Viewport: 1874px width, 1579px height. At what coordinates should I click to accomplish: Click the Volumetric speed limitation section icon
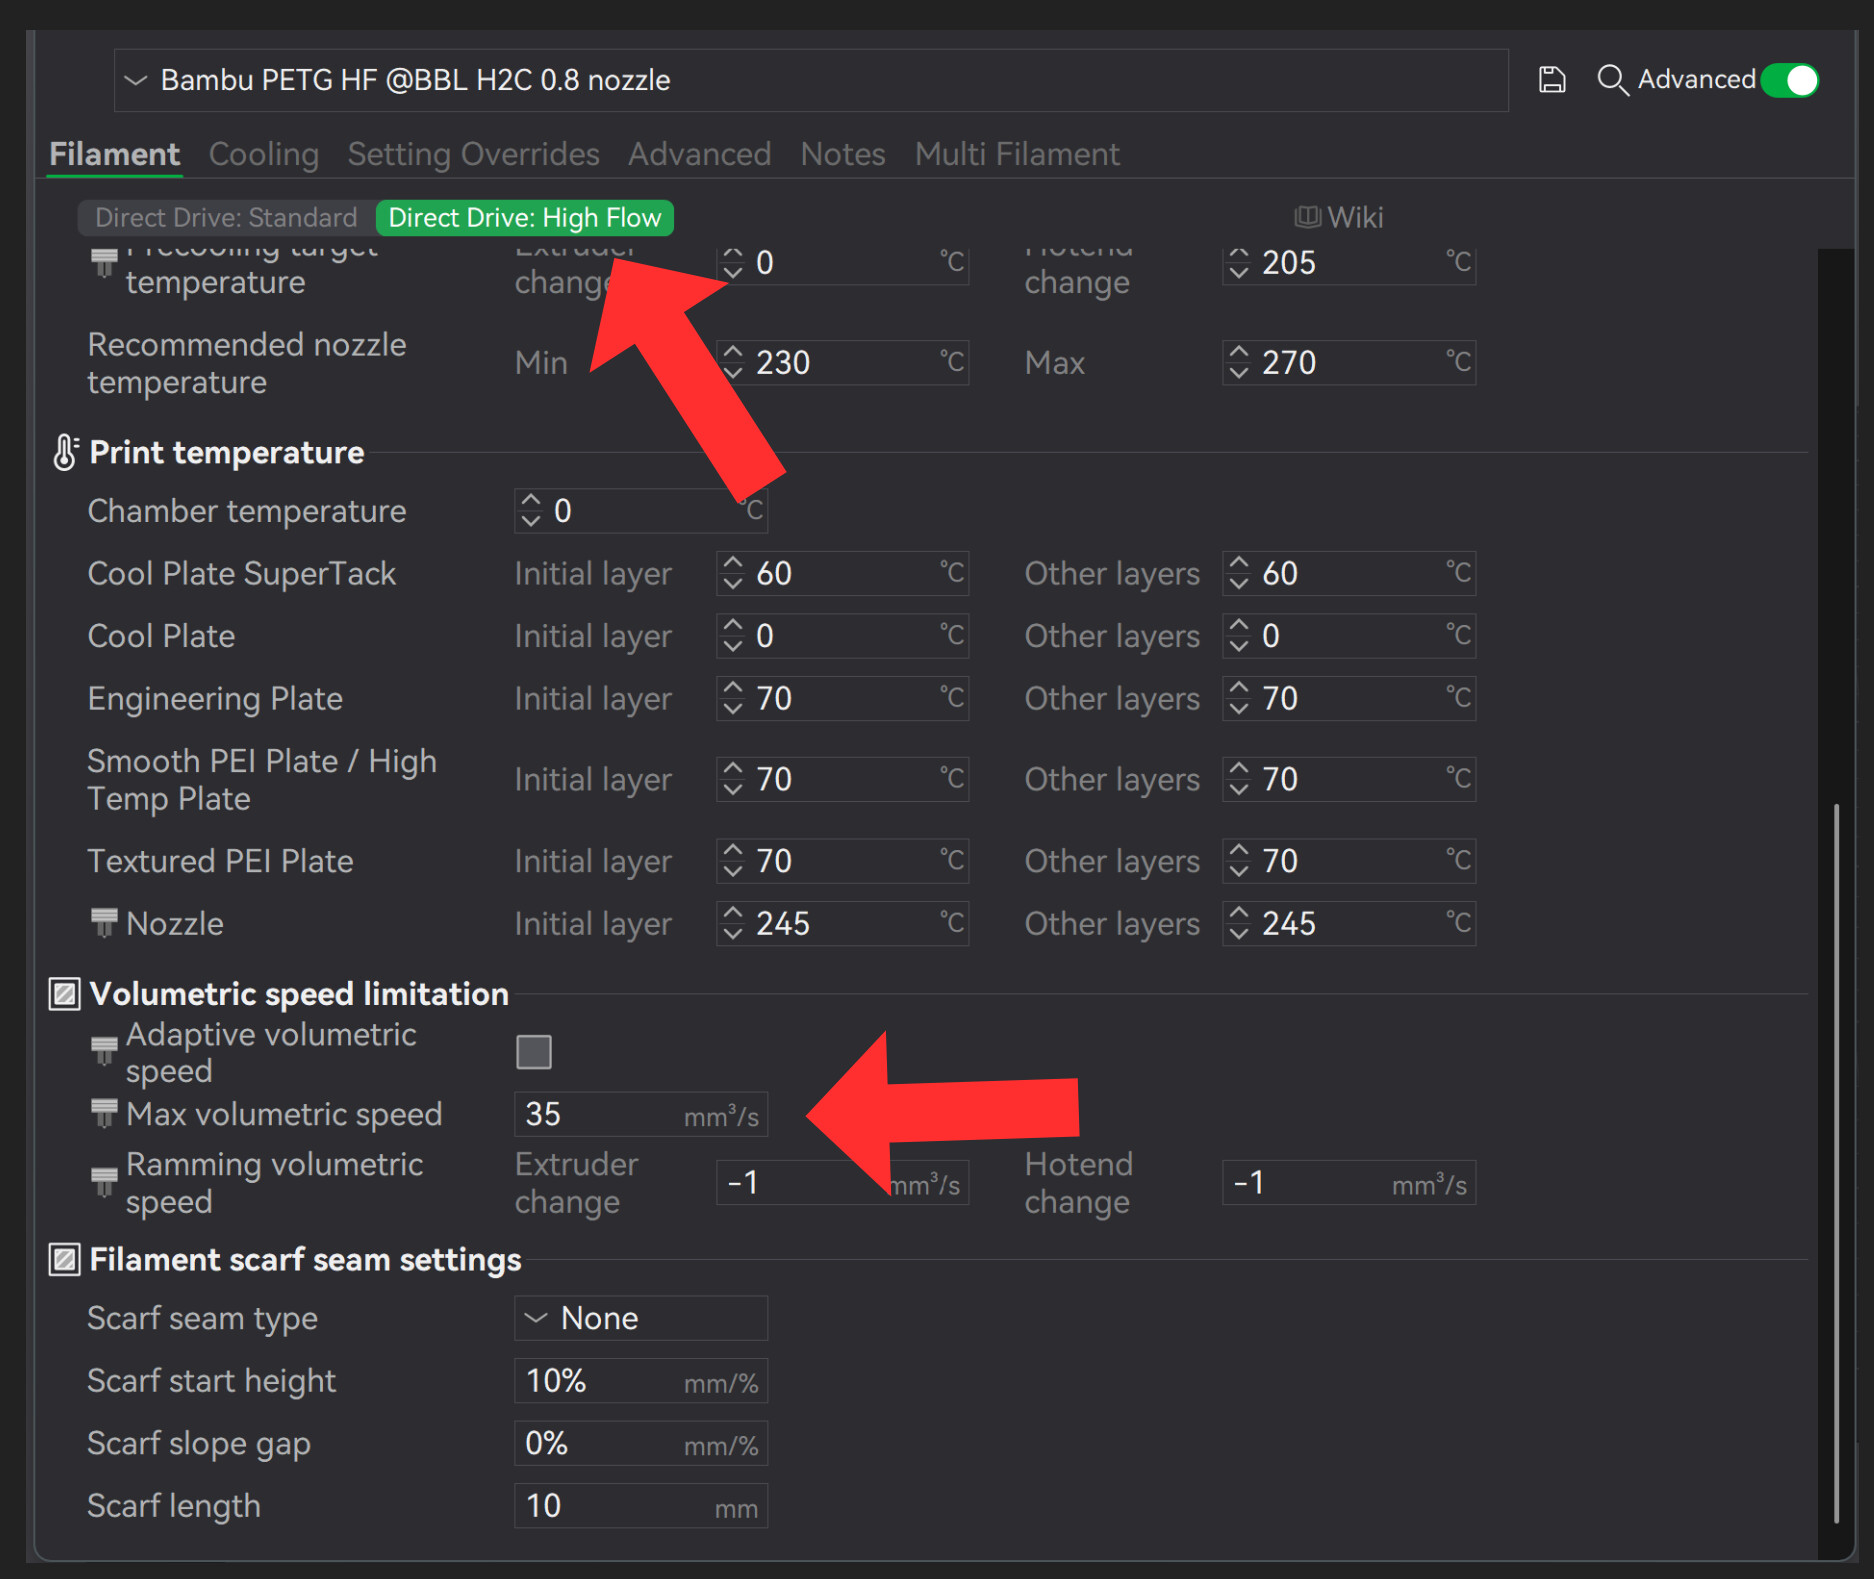pyautogui.click(x=65, y=994)
